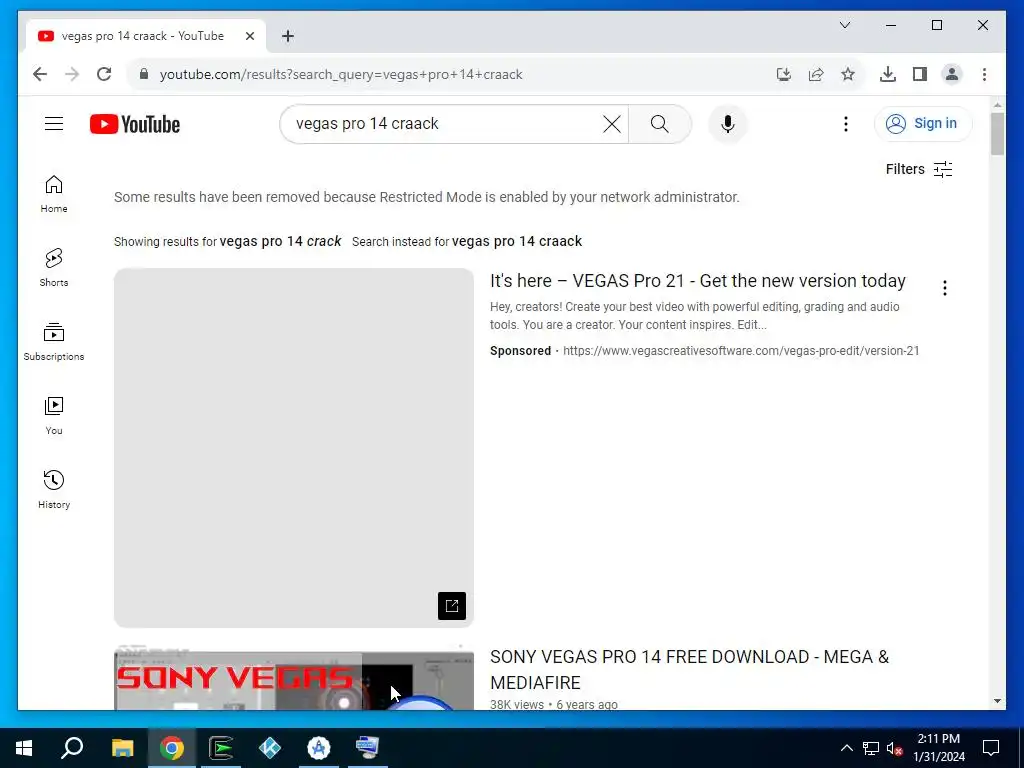Click the Chrome taskbar icon
Screen dimensions: 1024x768
[x=171, y=748]
